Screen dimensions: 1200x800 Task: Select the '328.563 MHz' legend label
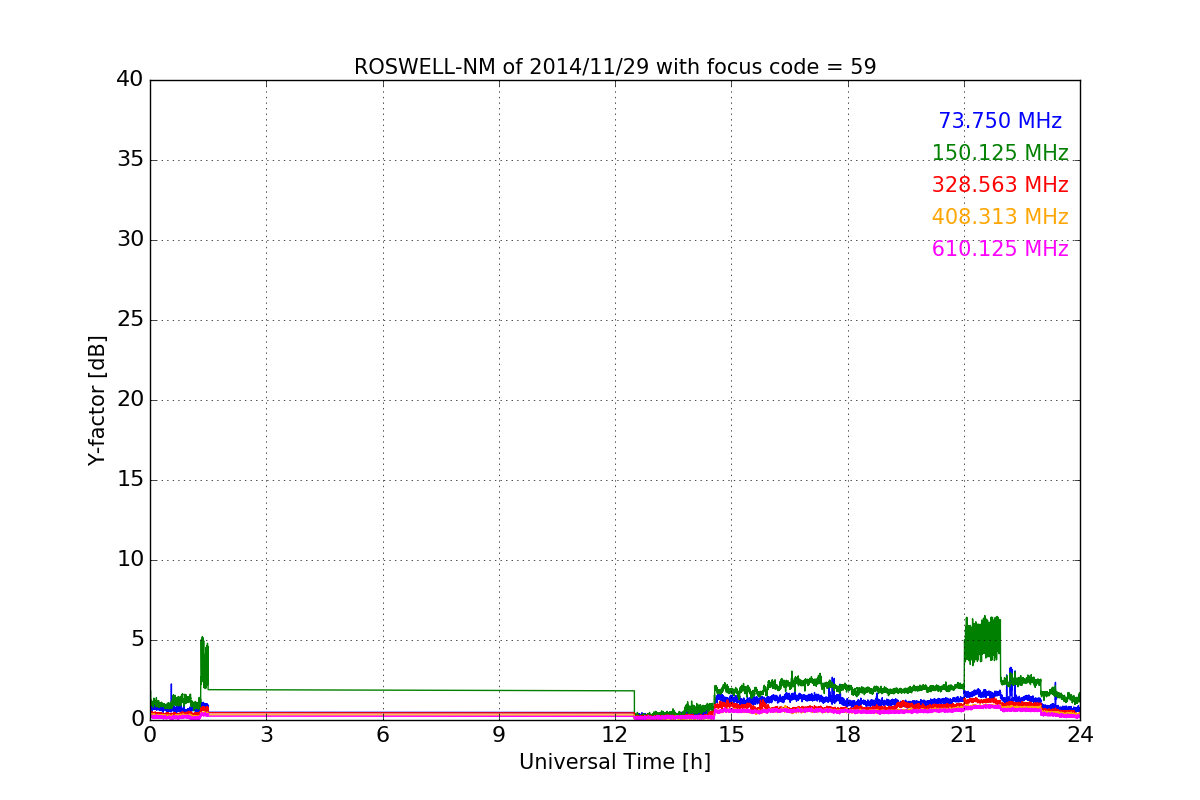click(x=1000, y=185)
